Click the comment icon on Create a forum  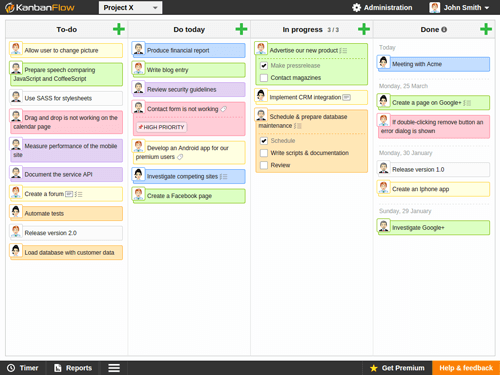(x=69, y=194)
